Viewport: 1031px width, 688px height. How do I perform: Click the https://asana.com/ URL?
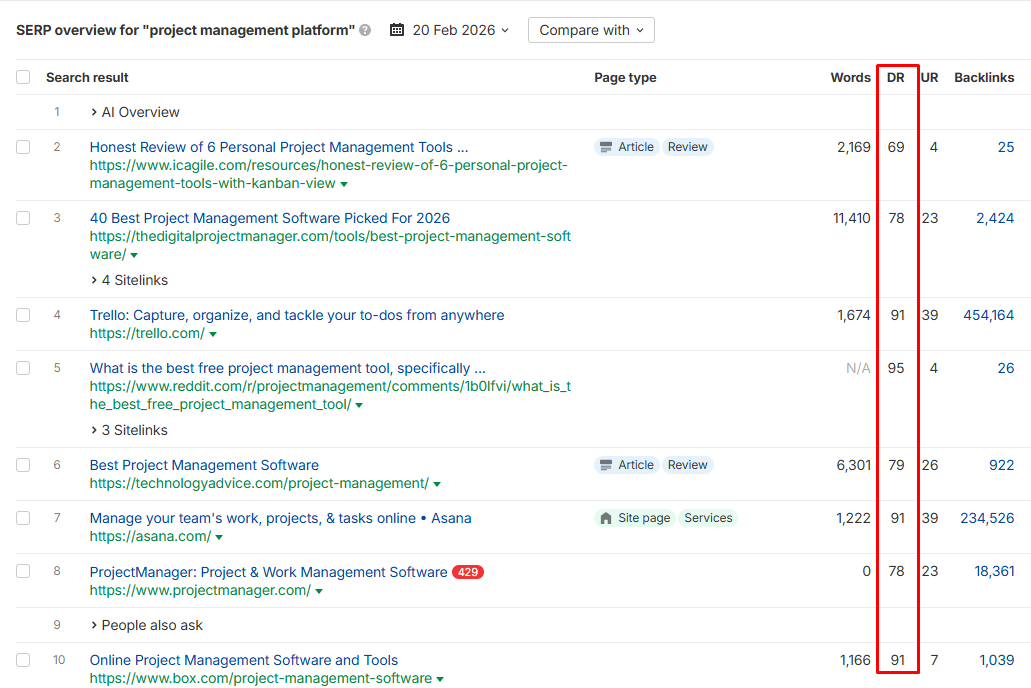[151, 537]
